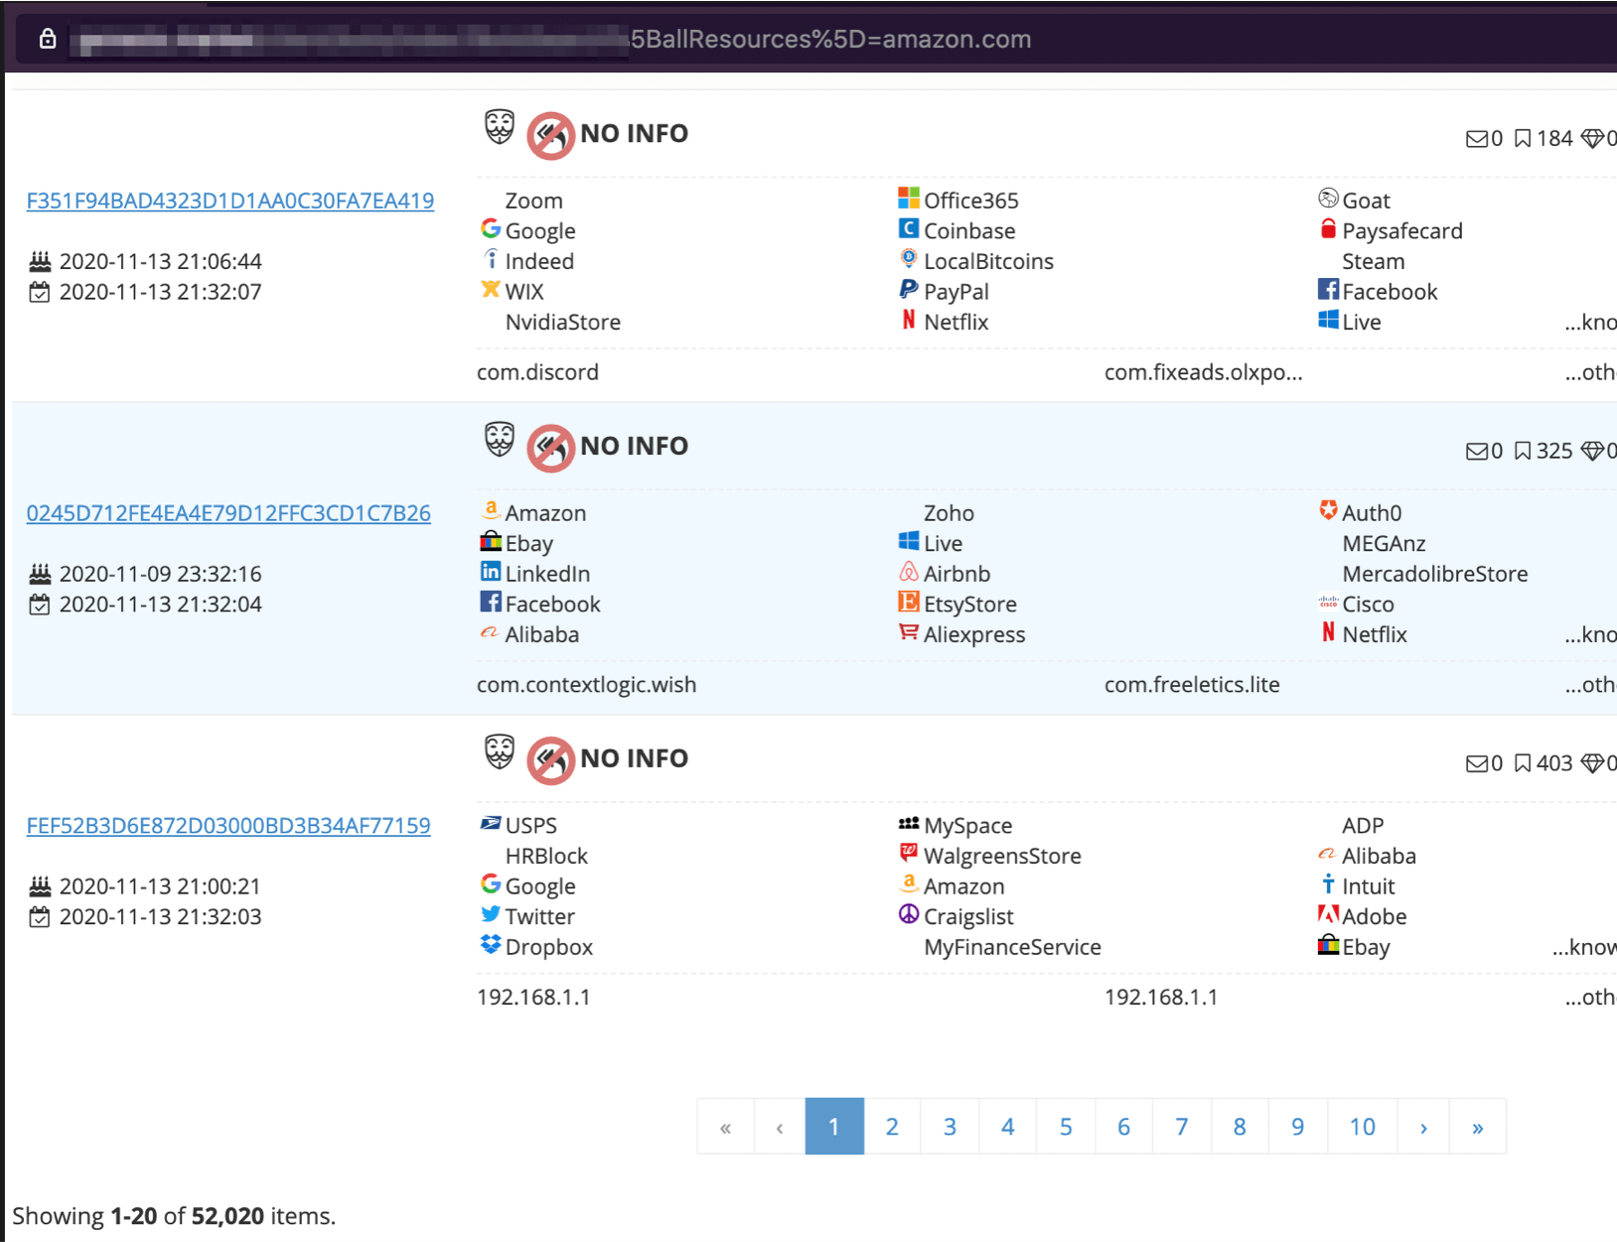Jump to last page with double chevron
This screenshot has height=1242, width=1617.
pos(1477,1127)
